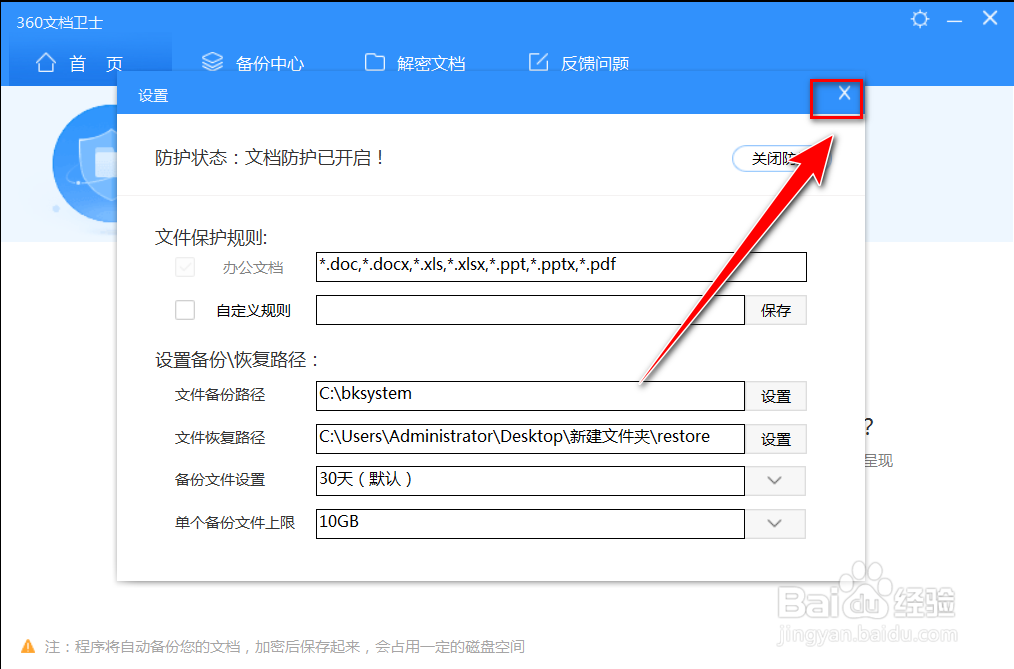Click the home house icon

tap(46, 63)
